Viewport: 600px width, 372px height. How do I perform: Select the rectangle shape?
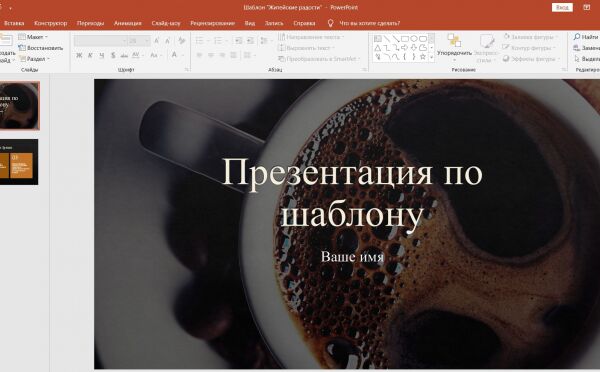tap(405, 39)
